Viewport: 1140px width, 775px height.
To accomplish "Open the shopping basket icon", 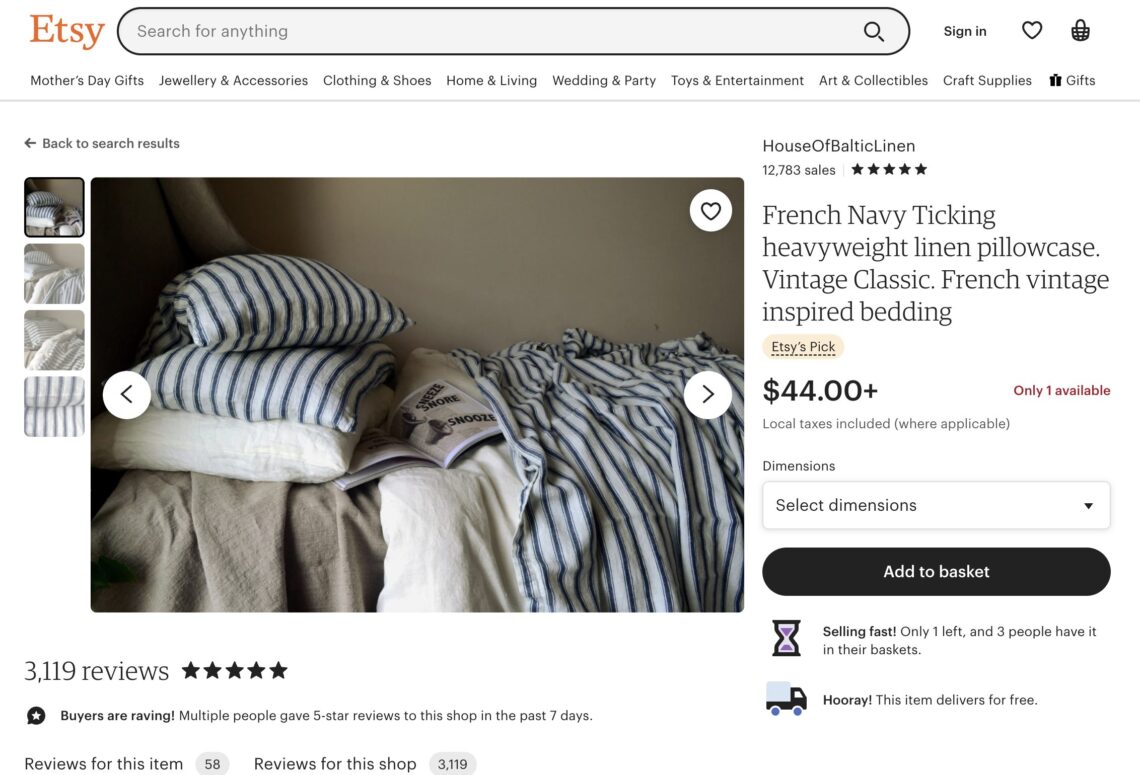I will [x=1080, y=30].
